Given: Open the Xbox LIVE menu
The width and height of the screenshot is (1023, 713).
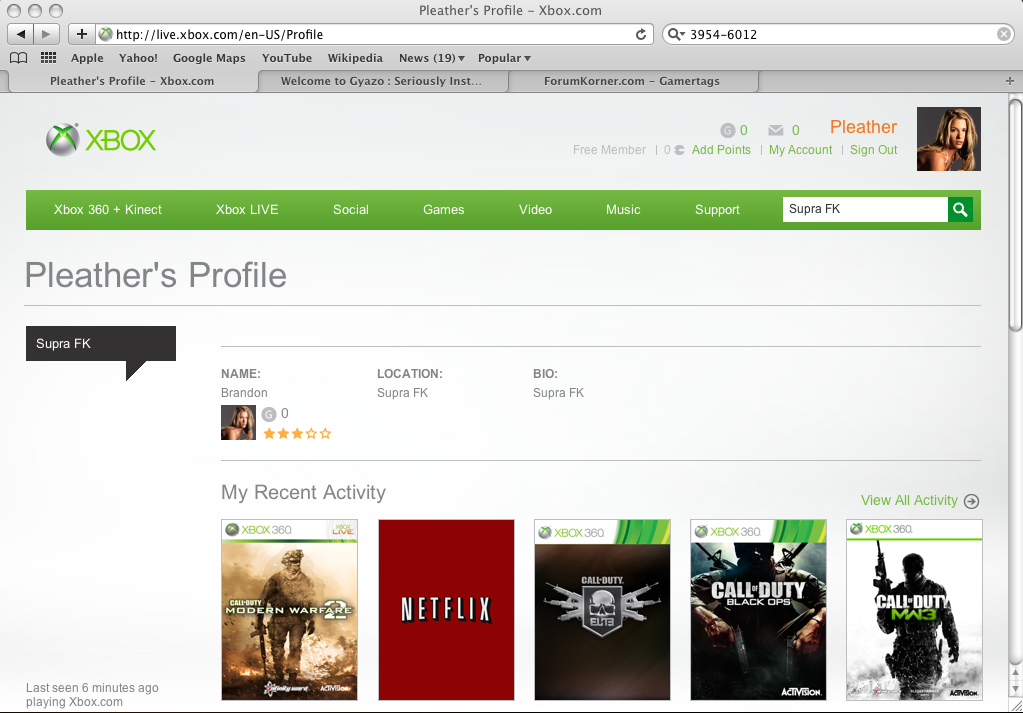Looking at the screenshot, I should pos(247,209).
